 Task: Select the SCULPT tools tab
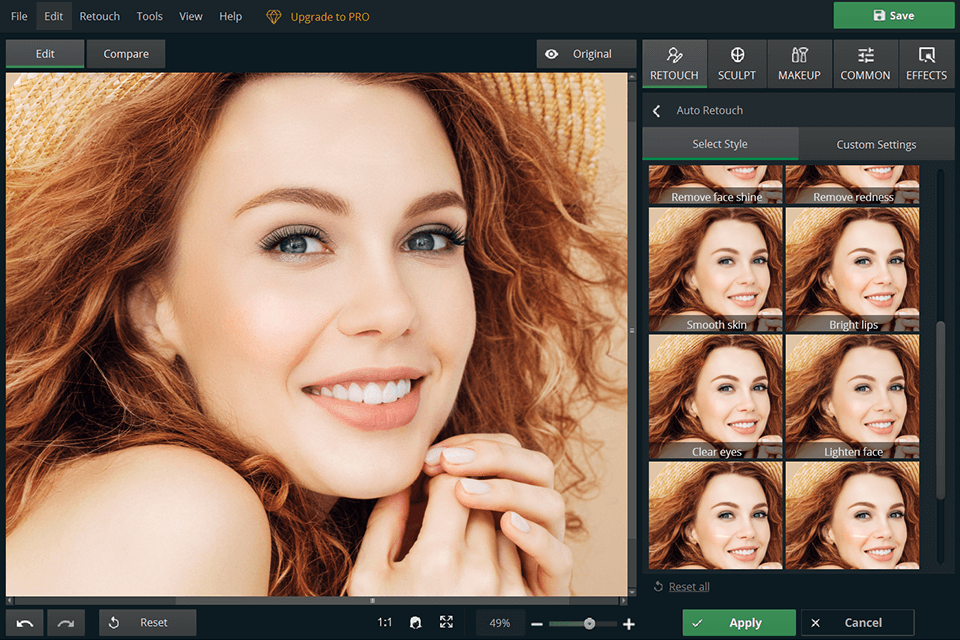(x=737, y=64)
